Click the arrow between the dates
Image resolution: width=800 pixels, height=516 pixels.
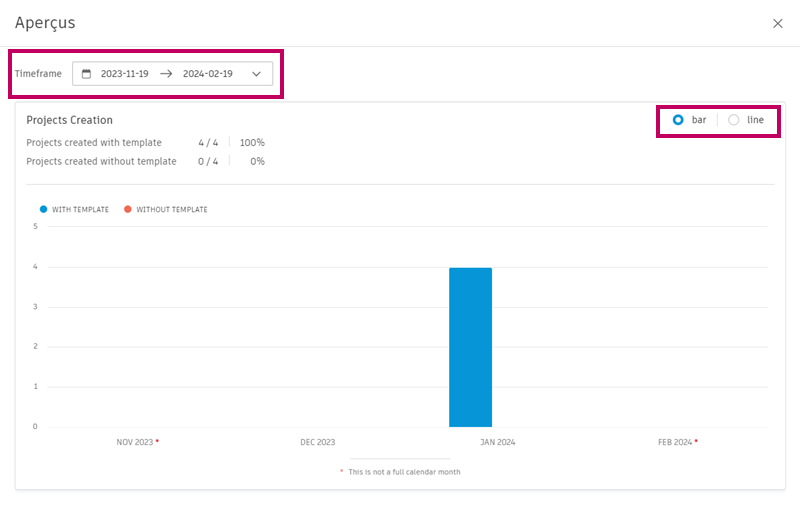(x=166, y=74)
